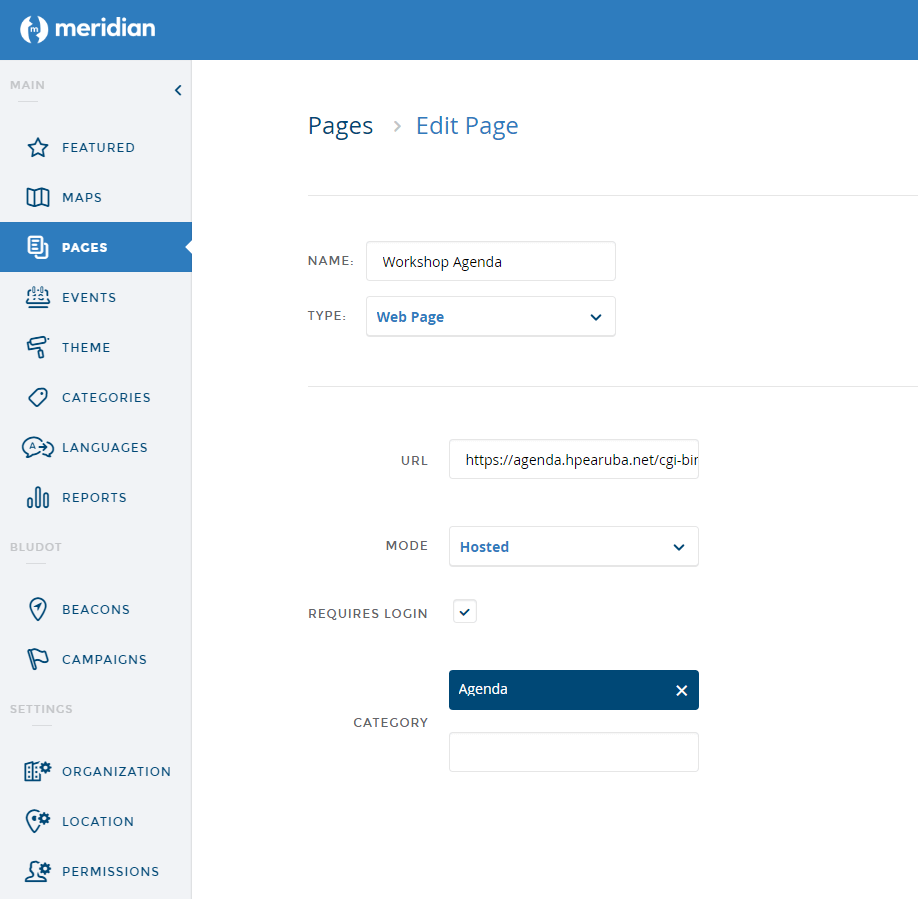Open the Permissions menu item
This screenshot has width=918, height=899.
110,871
